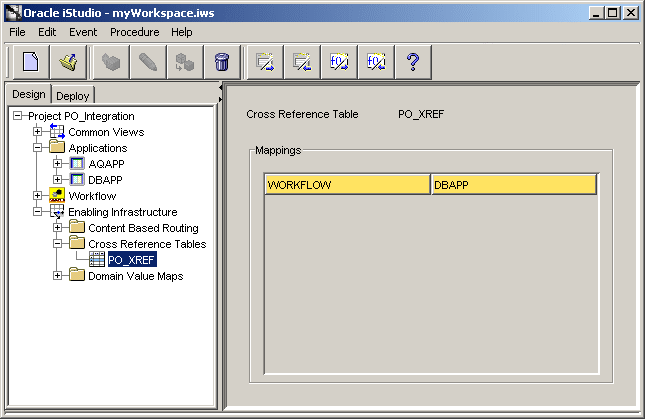This screenshot has height=419, width=645.
Task: Click the splitter expand-right arrow
Action: pyautogui.click(x=221, y=100)
